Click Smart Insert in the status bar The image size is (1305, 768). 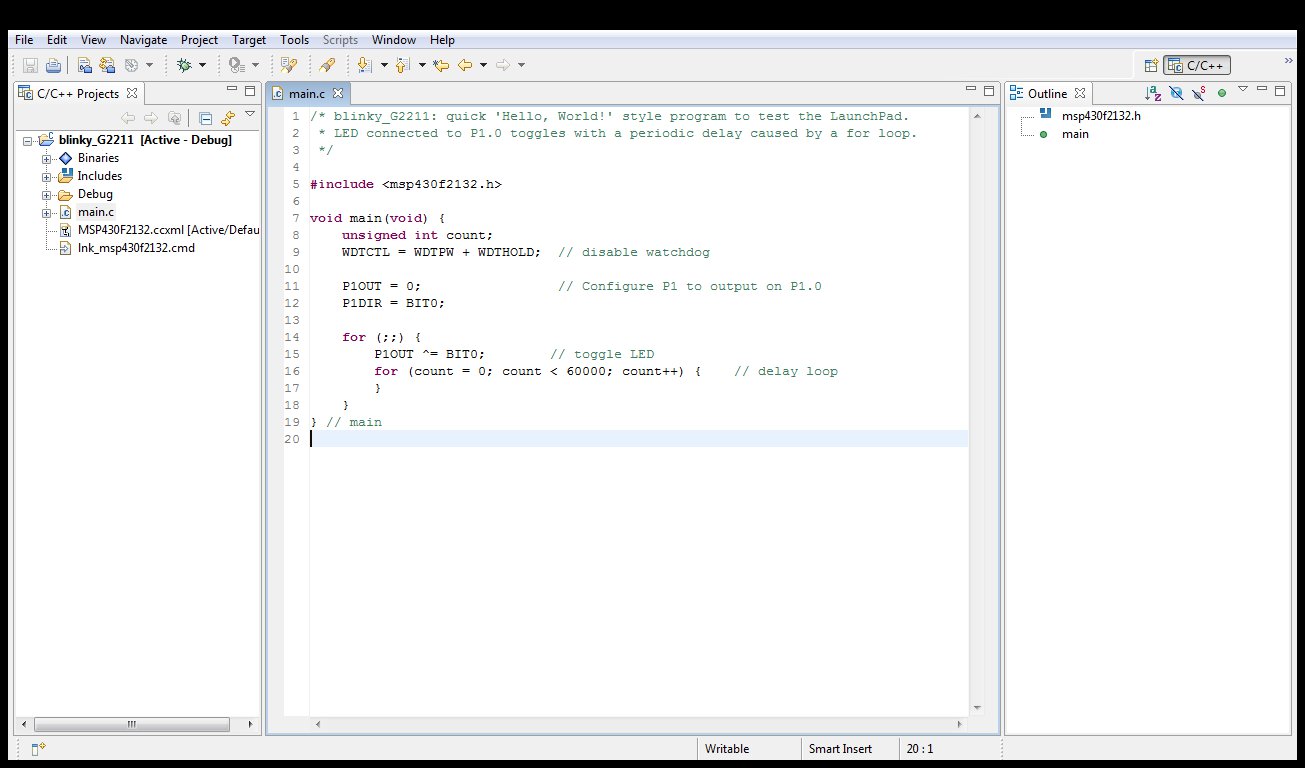843,748
